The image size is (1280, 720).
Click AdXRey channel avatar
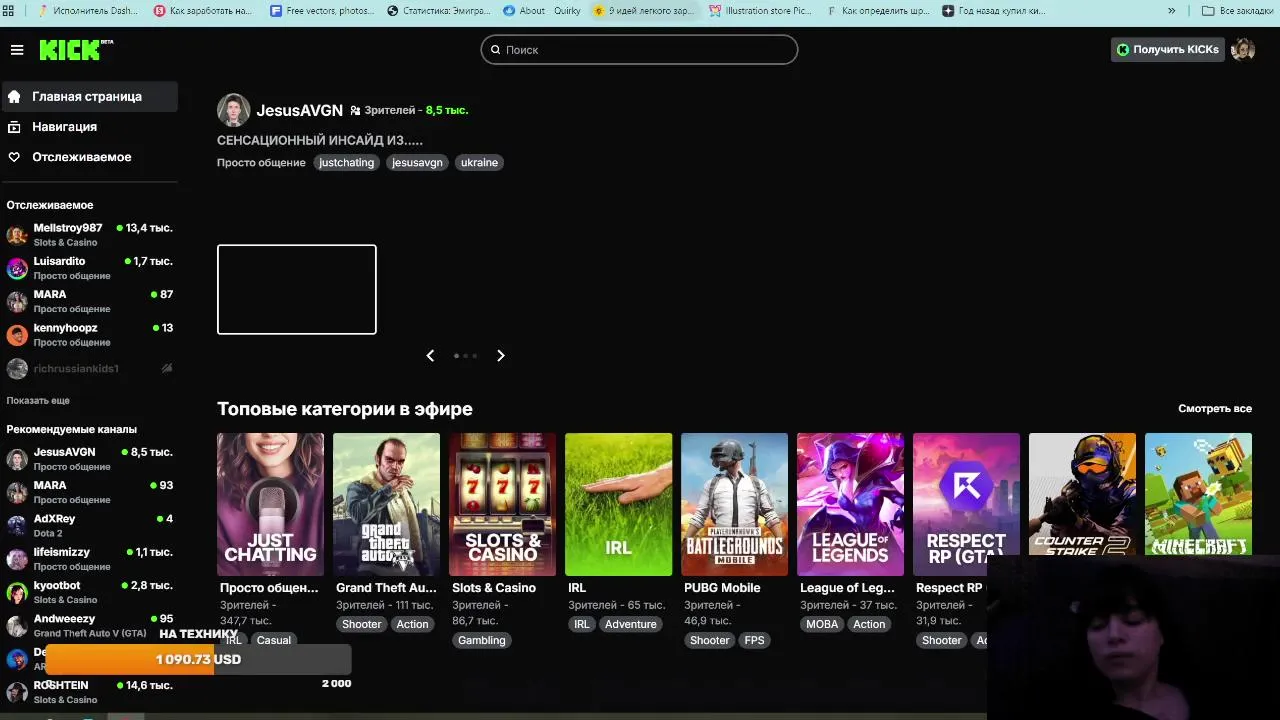coord(17,526)
